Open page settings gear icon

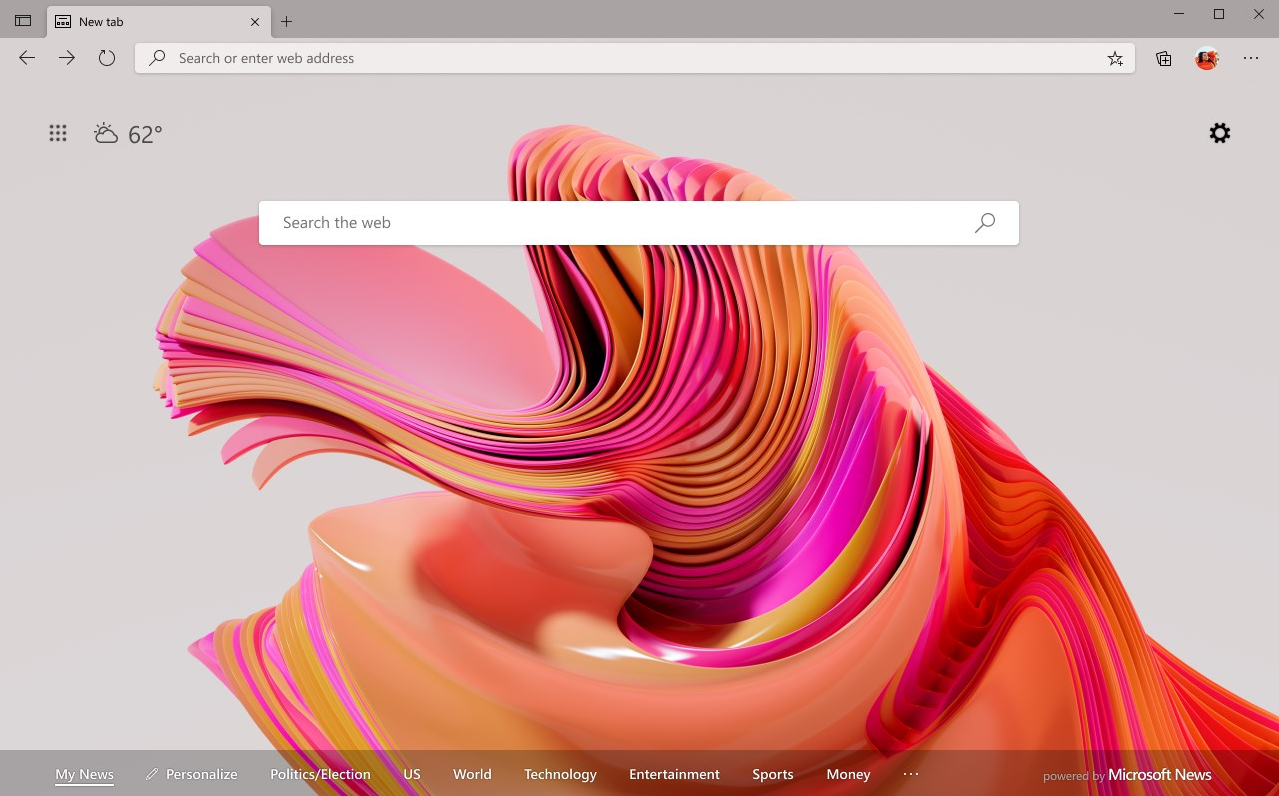(1220, 133)
